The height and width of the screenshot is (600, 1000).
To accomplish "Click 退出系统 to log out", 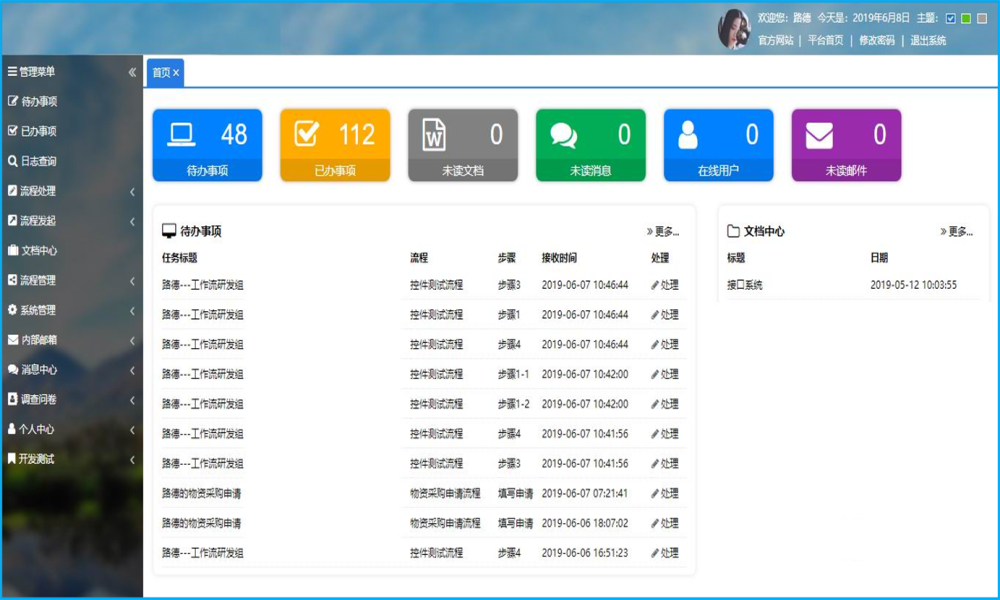I will point(928,40).
